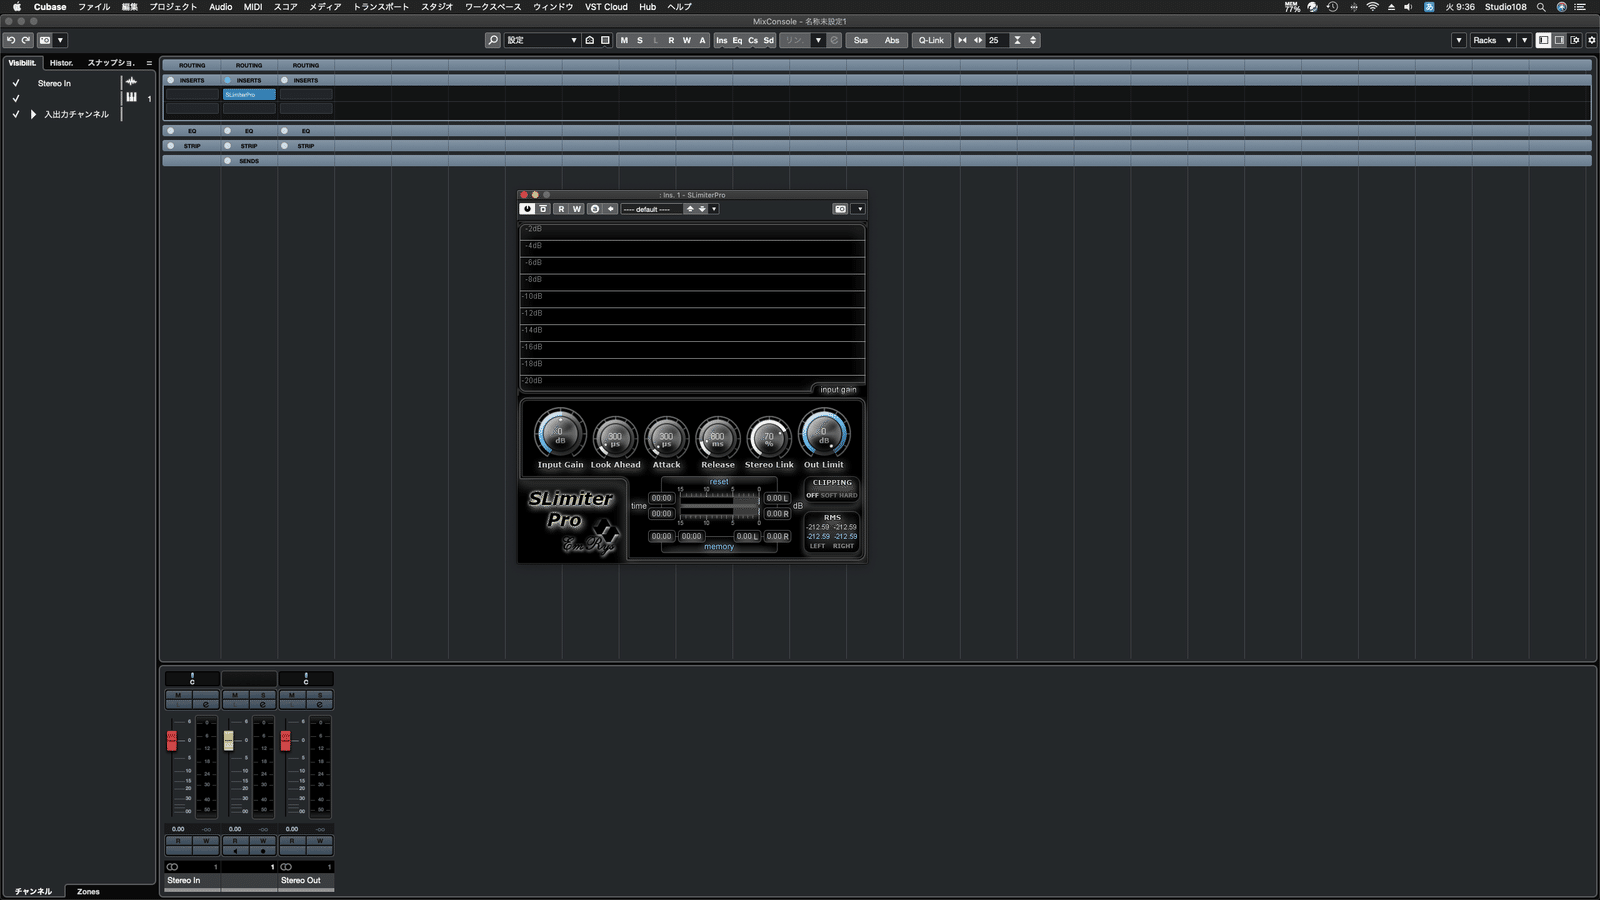
Task: Click the keyboard icon in visibility list
Action: [131, 97]
